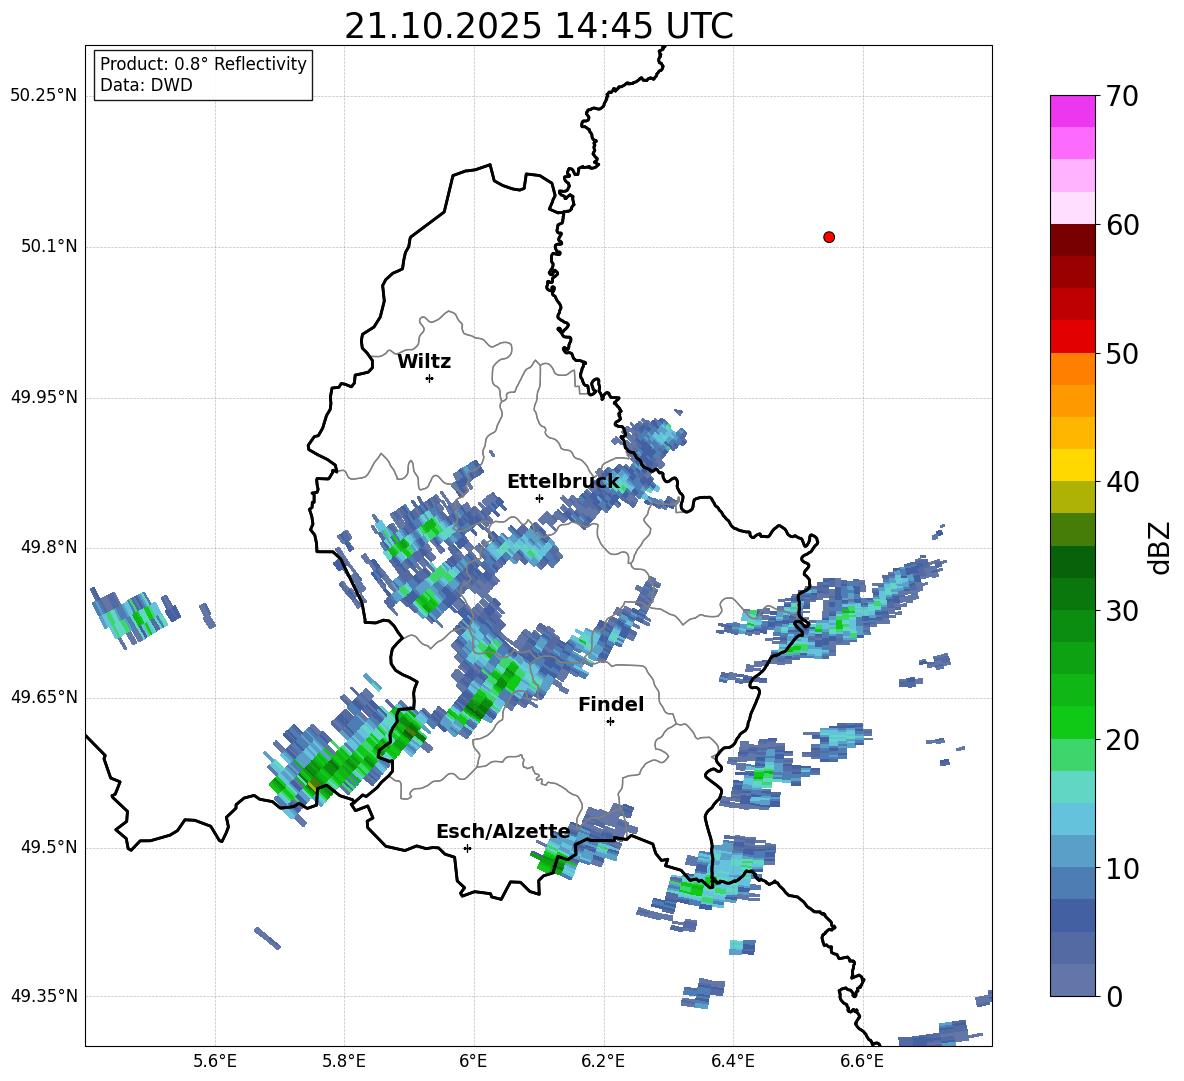Click the cross marker below Wiltz label
Screen dimensions: 1184x1081
click(429, 378)
